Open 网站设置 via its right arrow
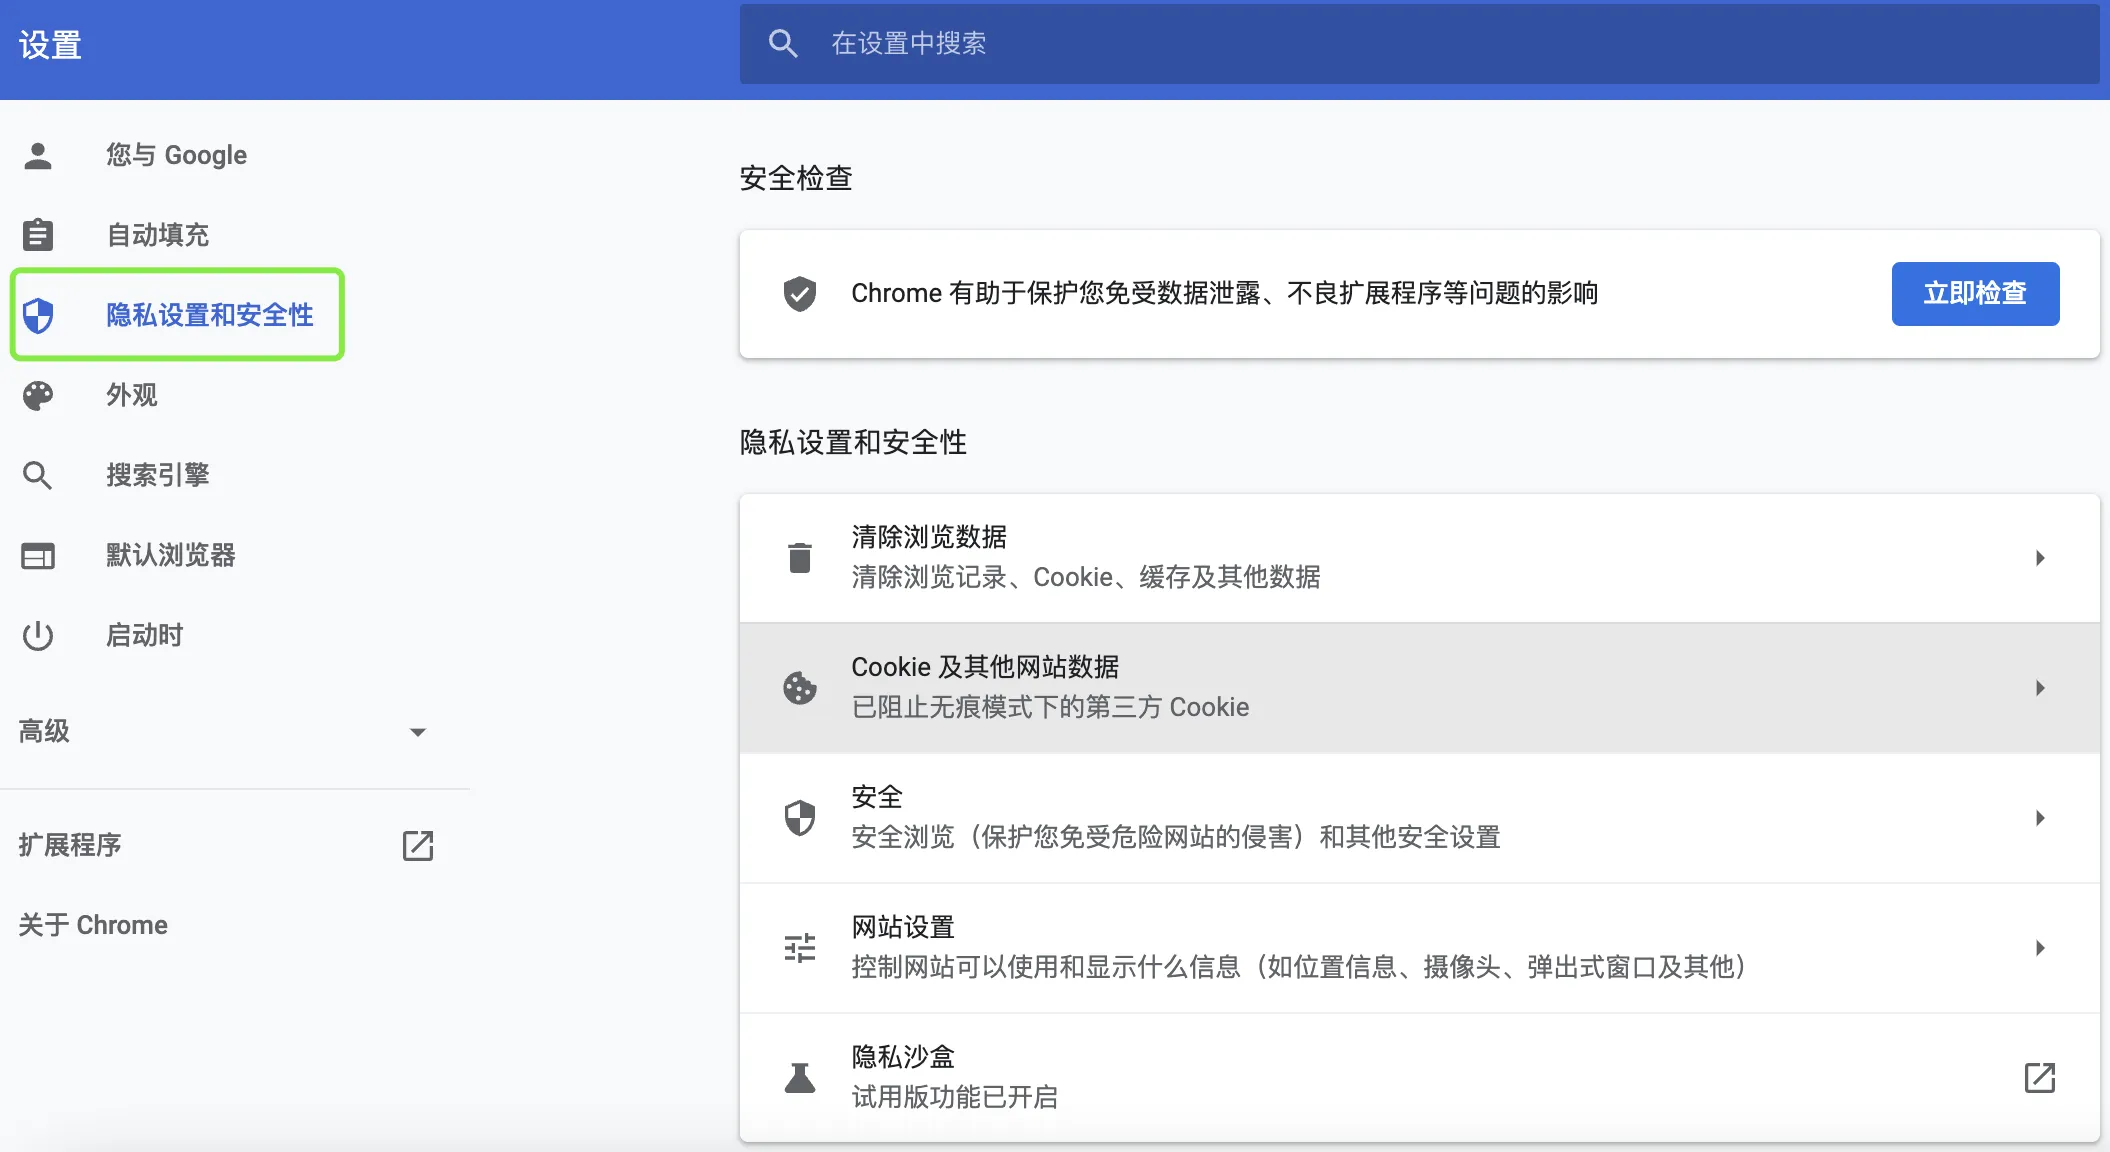 2040,948
